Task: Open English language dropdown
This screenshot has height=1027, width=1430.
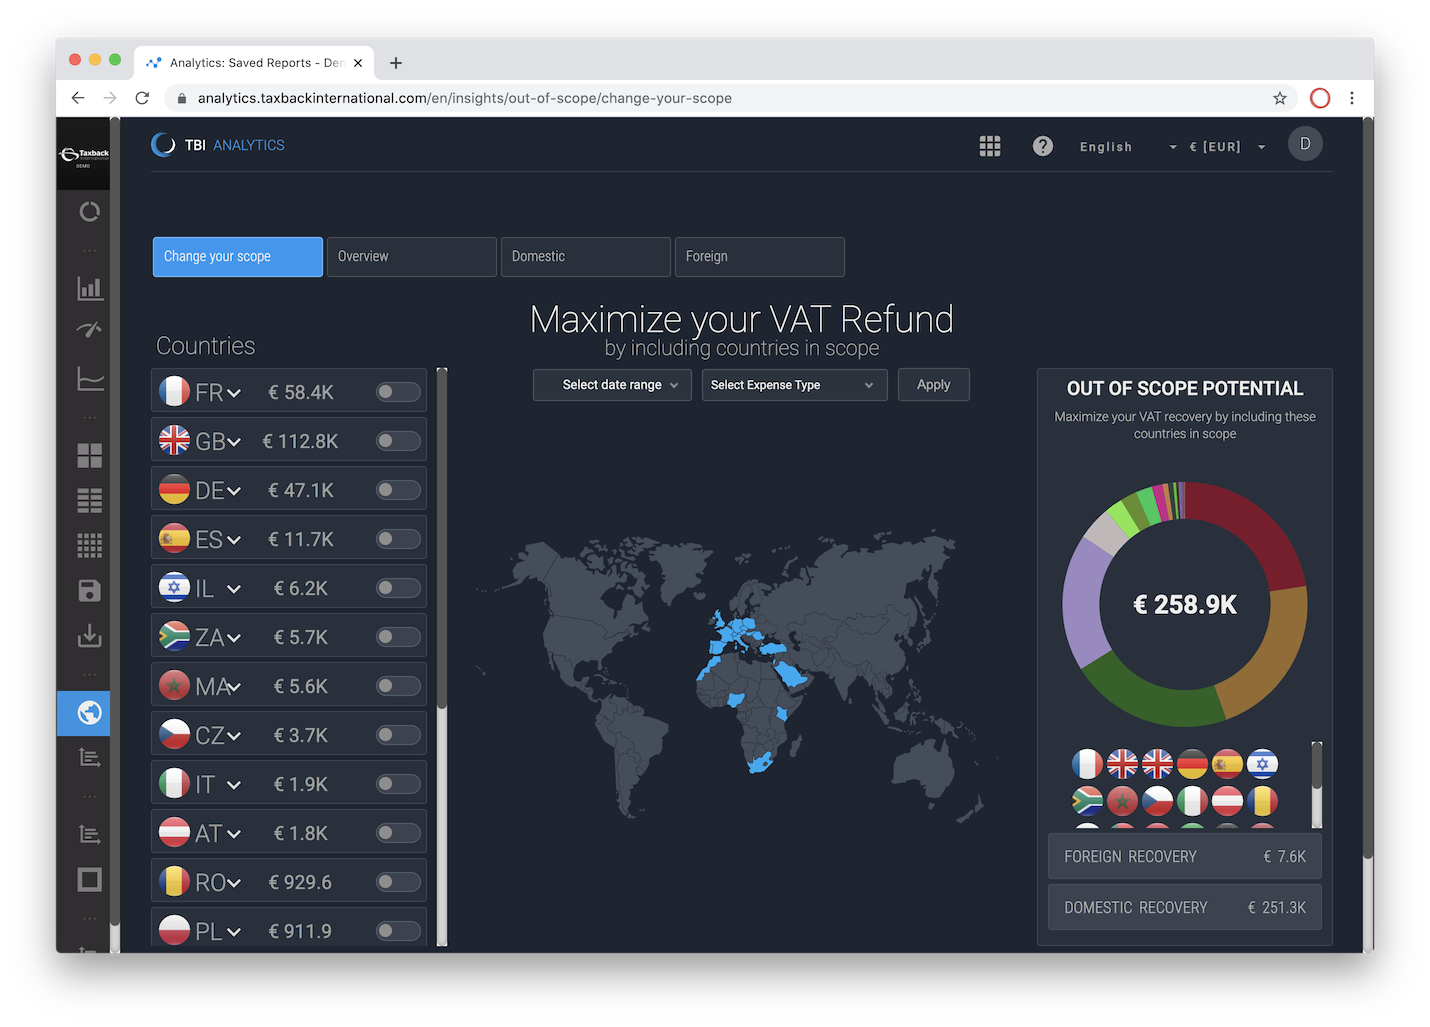Action: pyautogui.click(x=1128, y=147)
